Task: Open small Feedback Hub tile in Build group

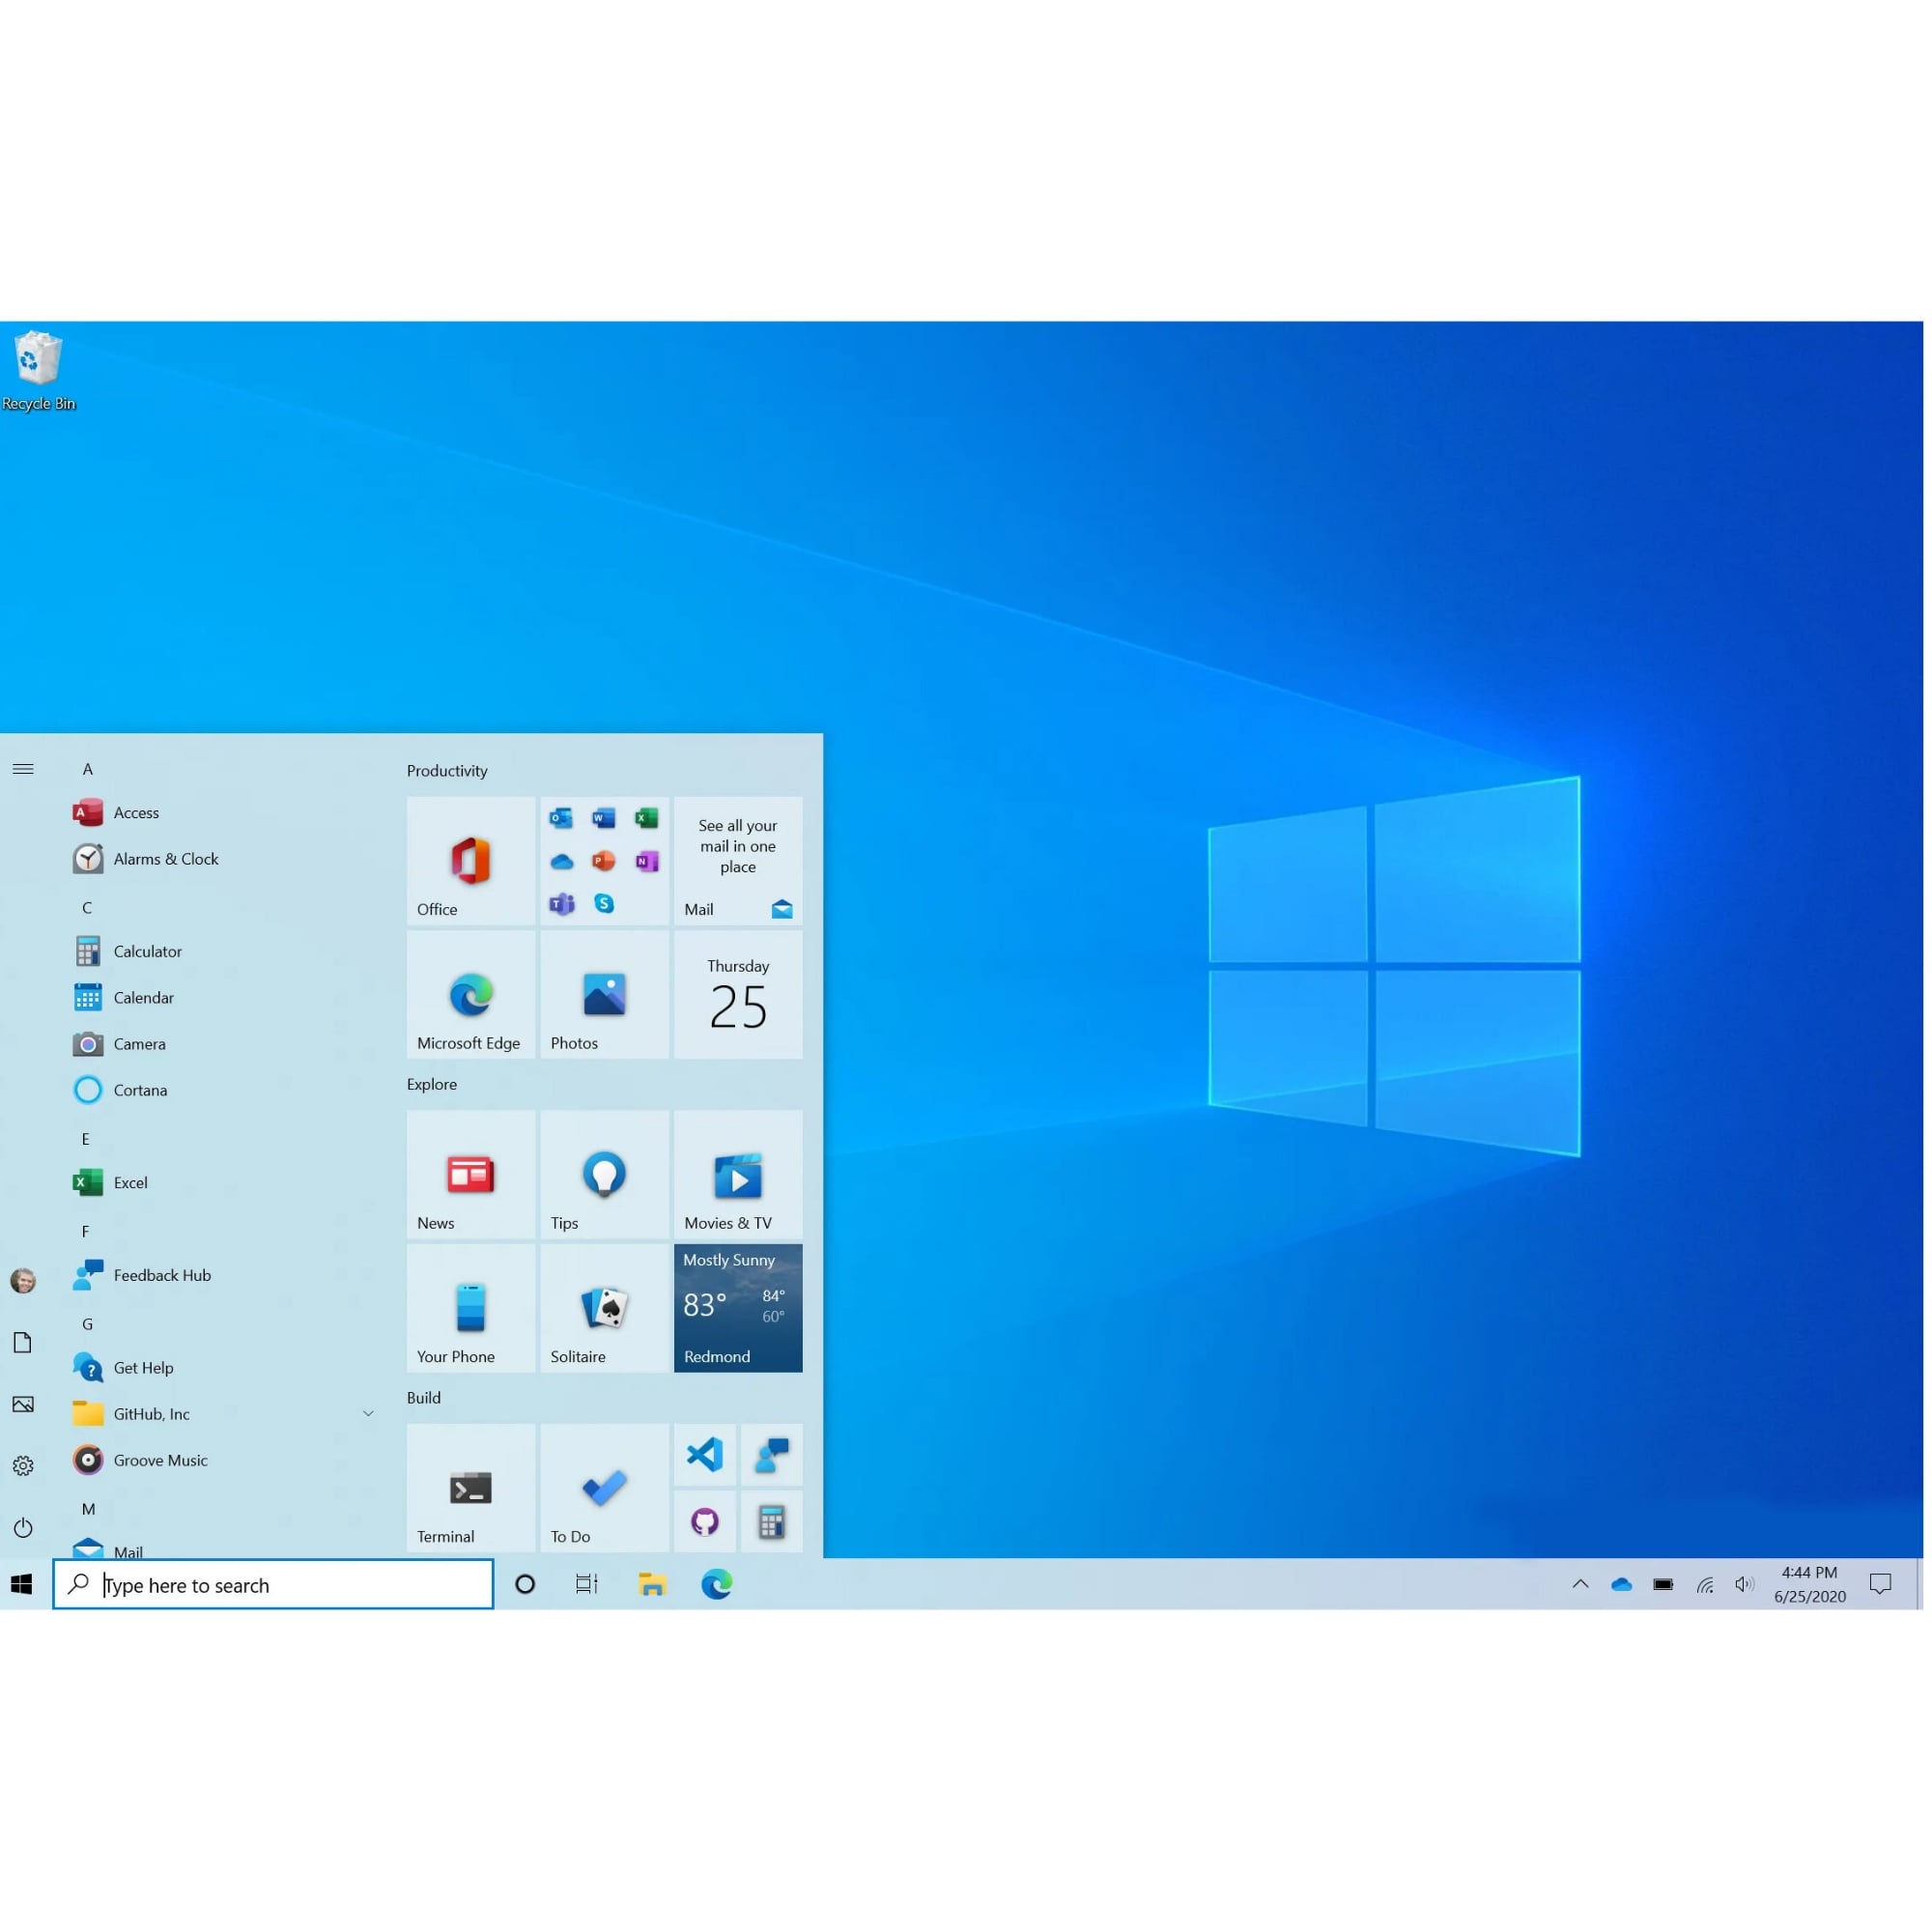Action: click(771, 1454)
